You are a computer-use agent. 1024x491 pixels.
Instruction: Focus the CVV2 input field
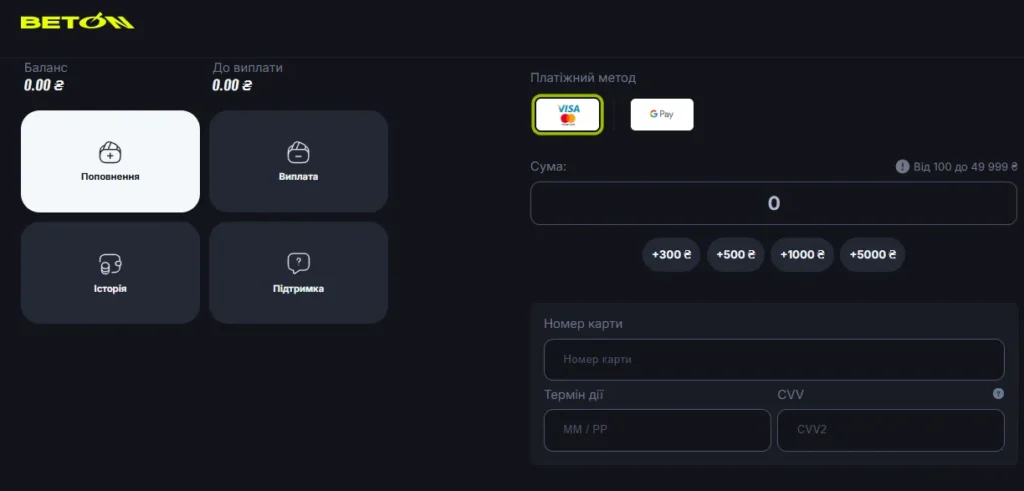(x=889, y=430)
